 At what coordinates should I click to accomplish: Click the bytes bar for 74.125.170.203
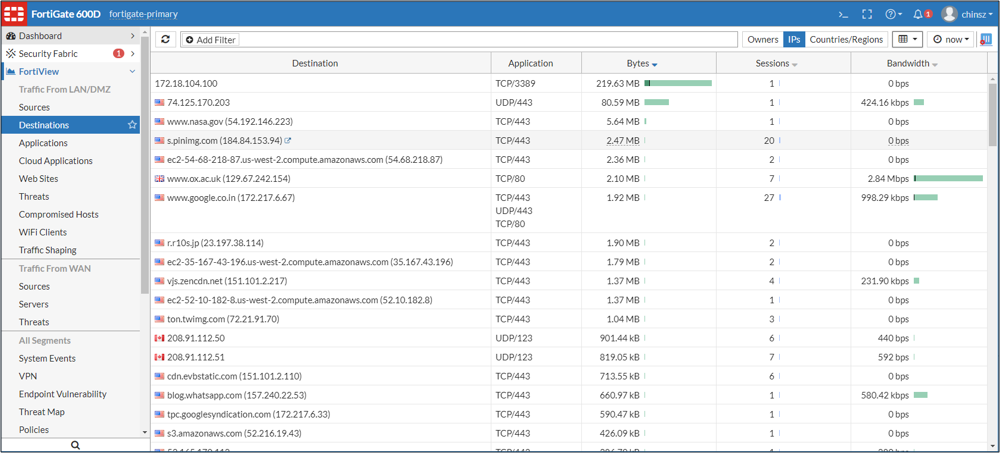(x=656, y=102)
